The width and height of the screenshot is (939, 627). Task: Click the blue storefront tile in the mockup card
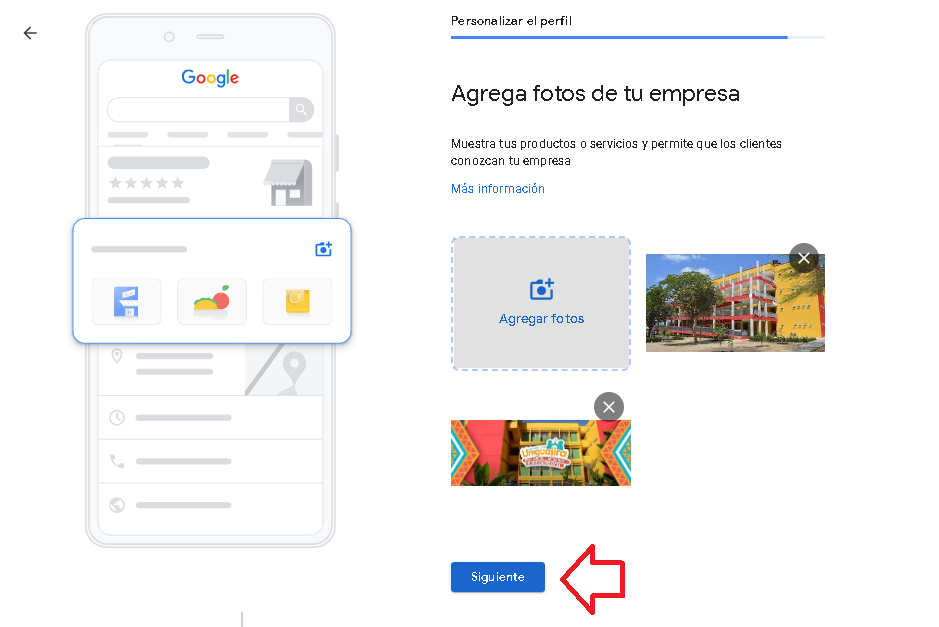click(126, 301)
